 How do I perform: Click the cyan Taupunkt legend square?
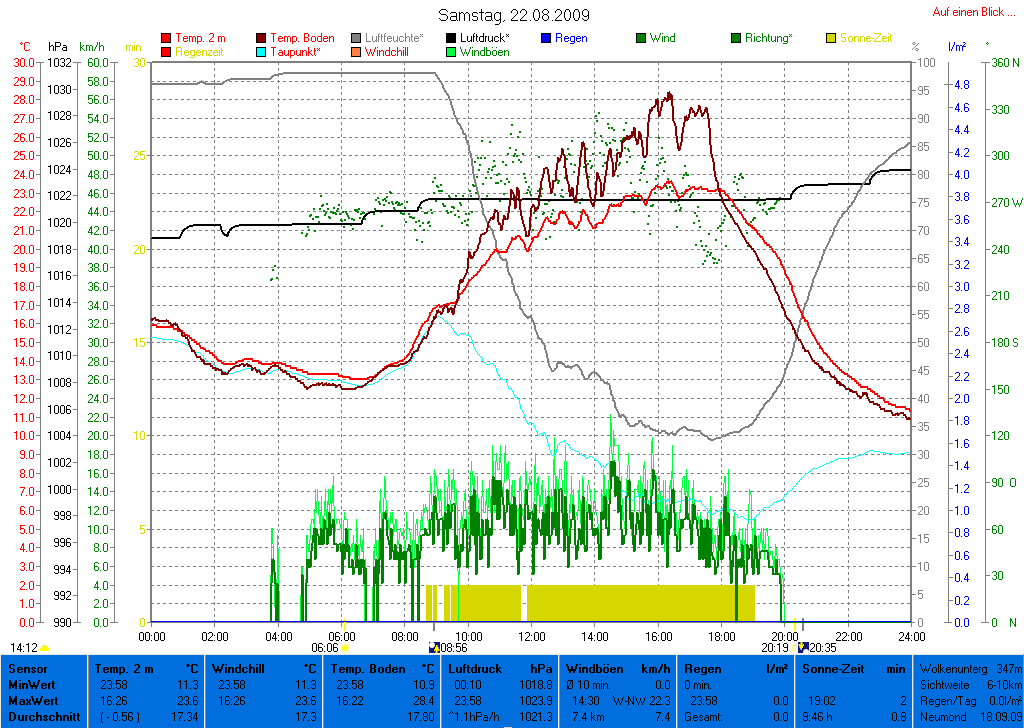click(262, 52)
